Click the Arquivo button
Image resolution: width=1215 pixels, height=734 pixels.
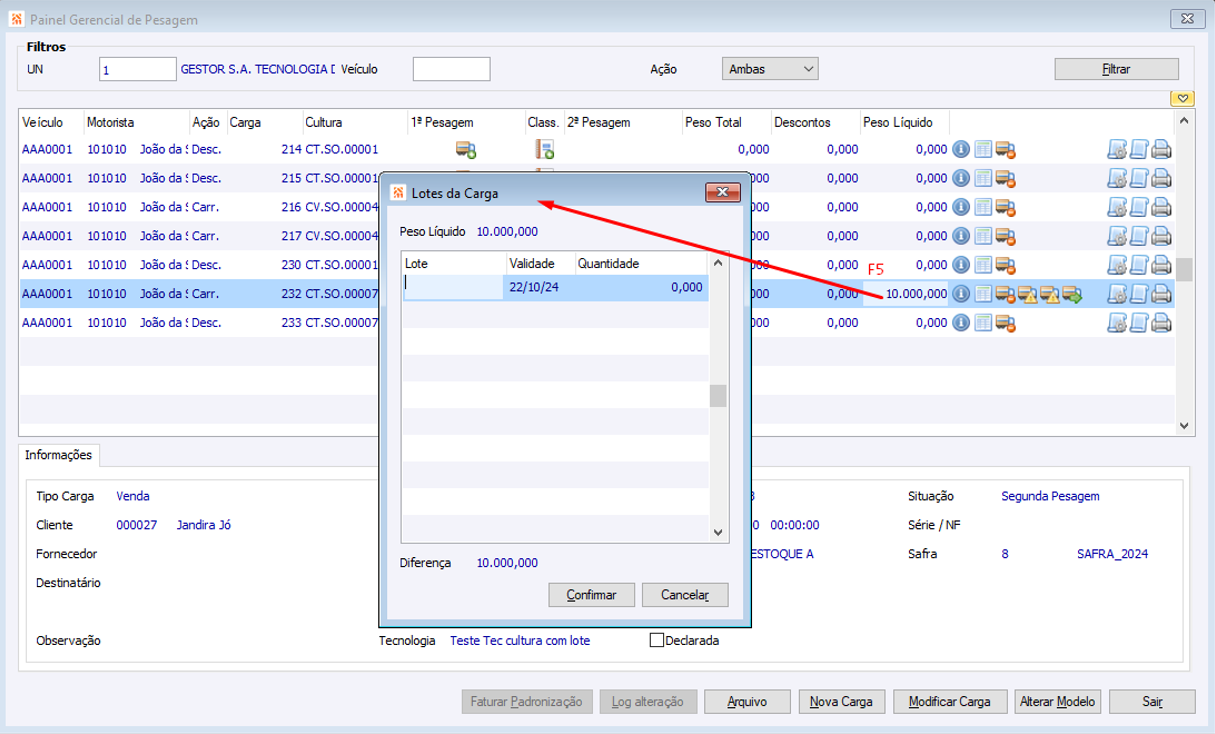tap(747, 702)
